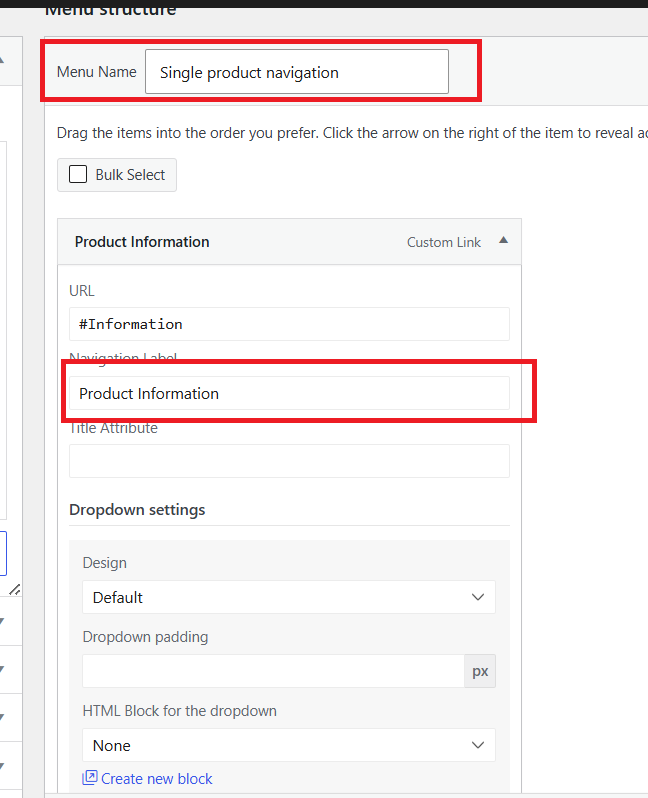Screen dimensions: 648x798
Task: Click the Bulk Select button label
Action: coord(130,175)
